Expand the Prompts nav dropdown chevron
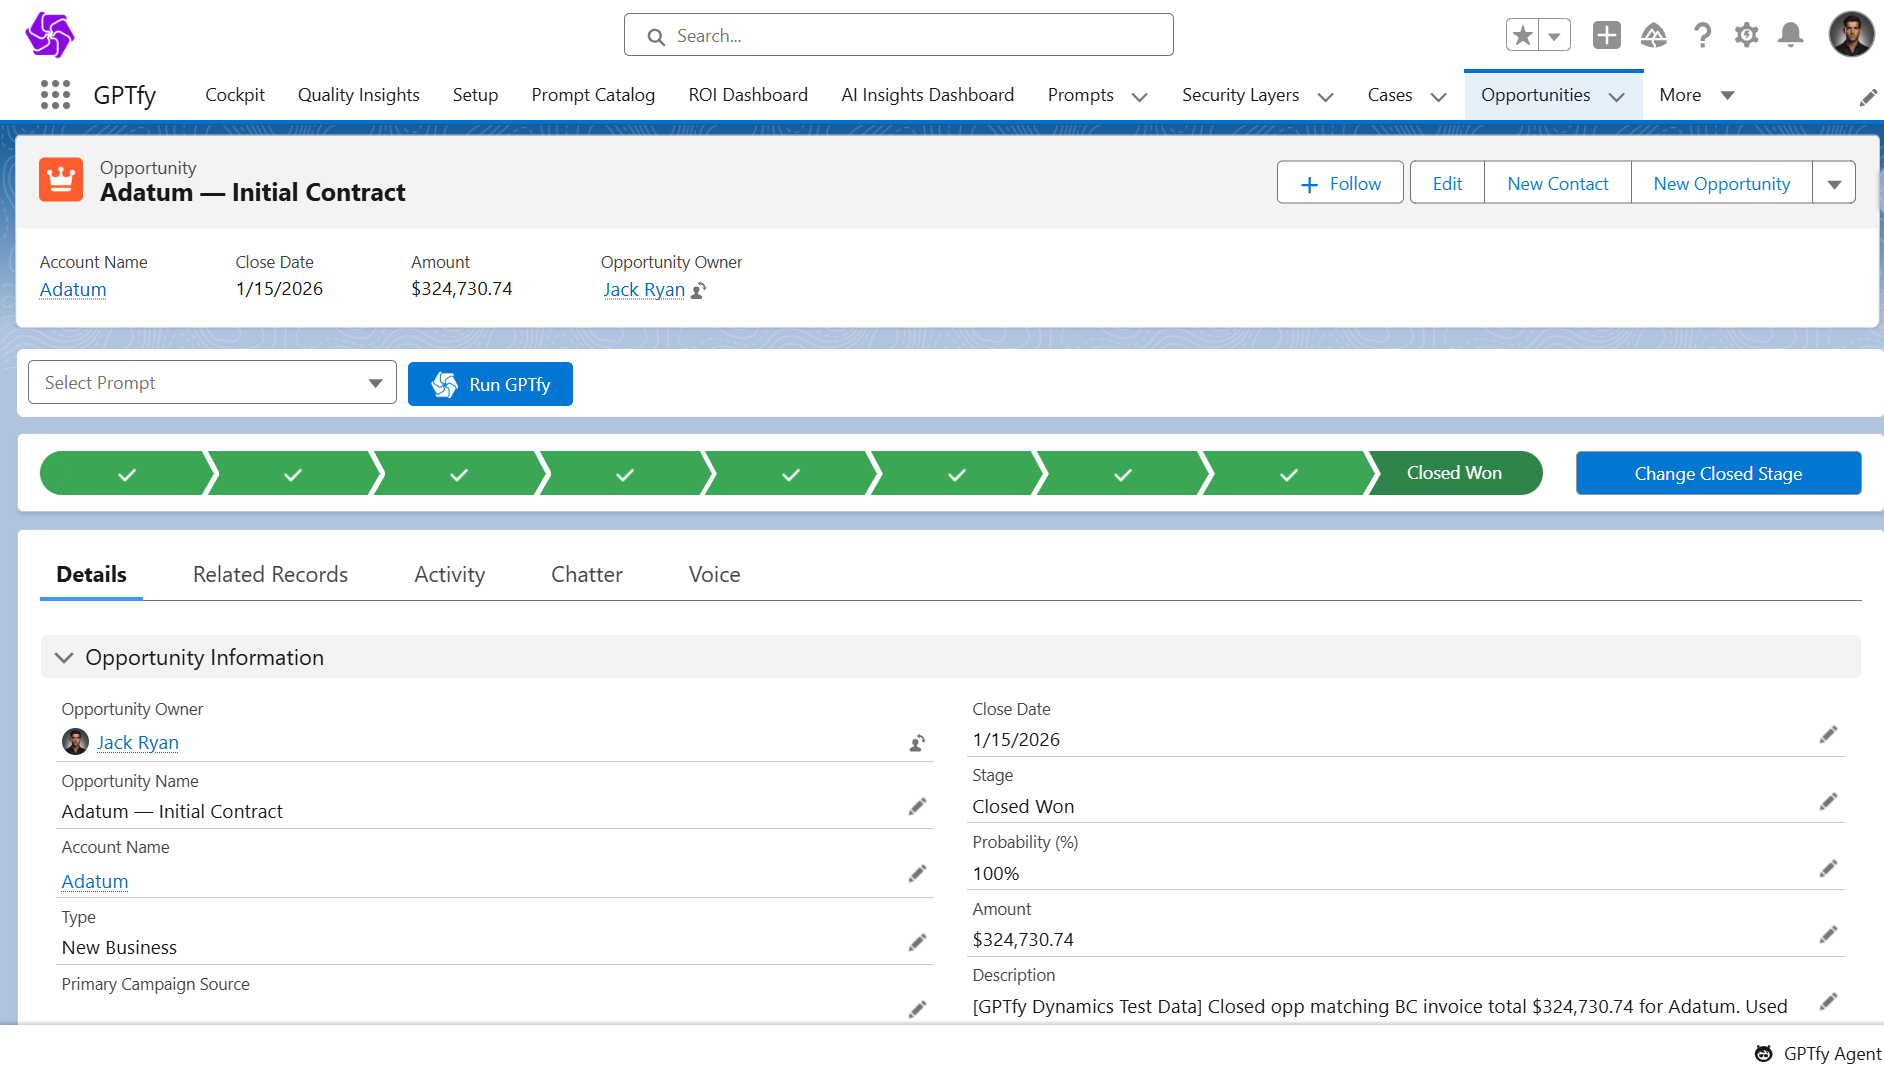Image resolution: width=1884 pixels, height=1079 pixels. [x=1139, y=97]
